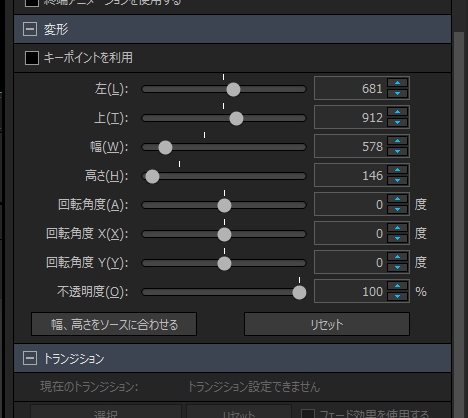Collapse the トランジション section
Screen dimensions: 468x418
(x=30, y=359)
